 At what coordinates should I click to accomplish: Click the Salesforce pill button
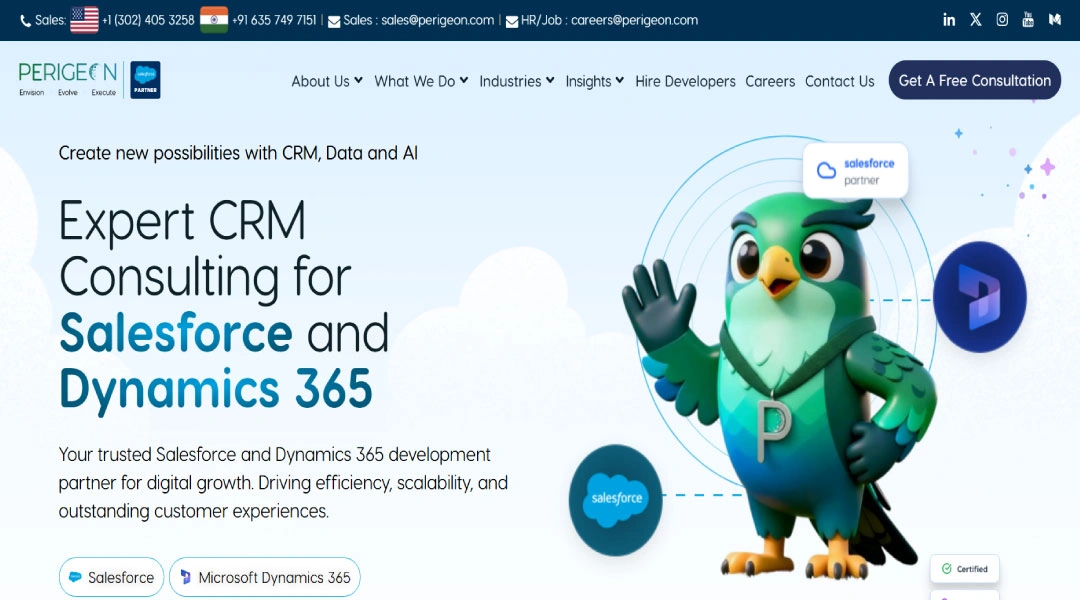pos(112,577)
